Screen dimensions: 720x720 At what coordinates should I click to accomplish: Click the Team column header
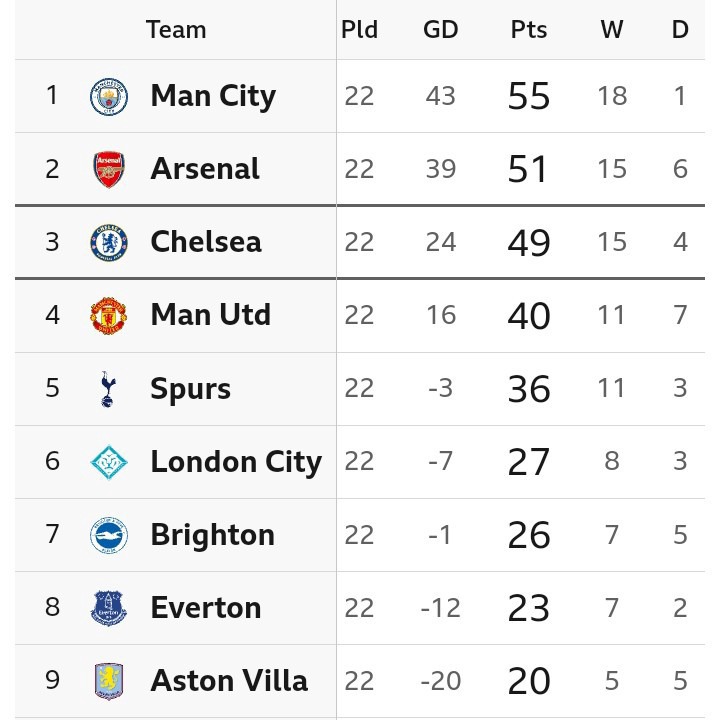(176, 30)
